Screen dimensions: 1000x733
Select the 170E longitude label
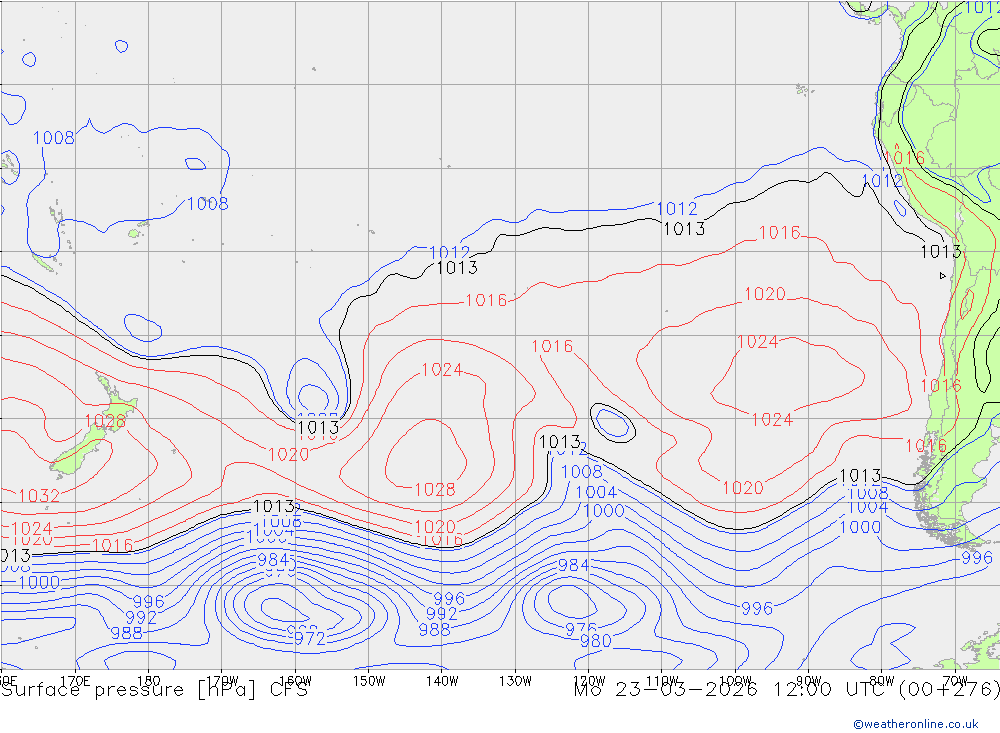[75, 681]
